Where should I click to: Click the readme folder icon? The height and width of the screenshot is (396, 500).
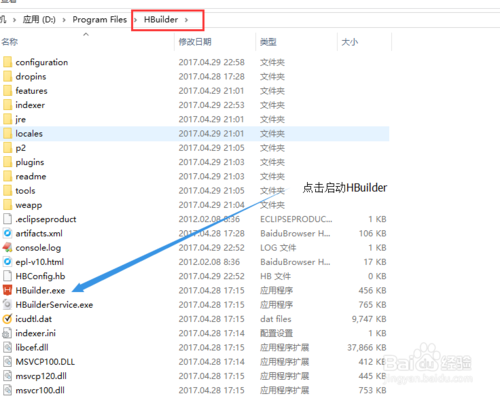(7, 176)
